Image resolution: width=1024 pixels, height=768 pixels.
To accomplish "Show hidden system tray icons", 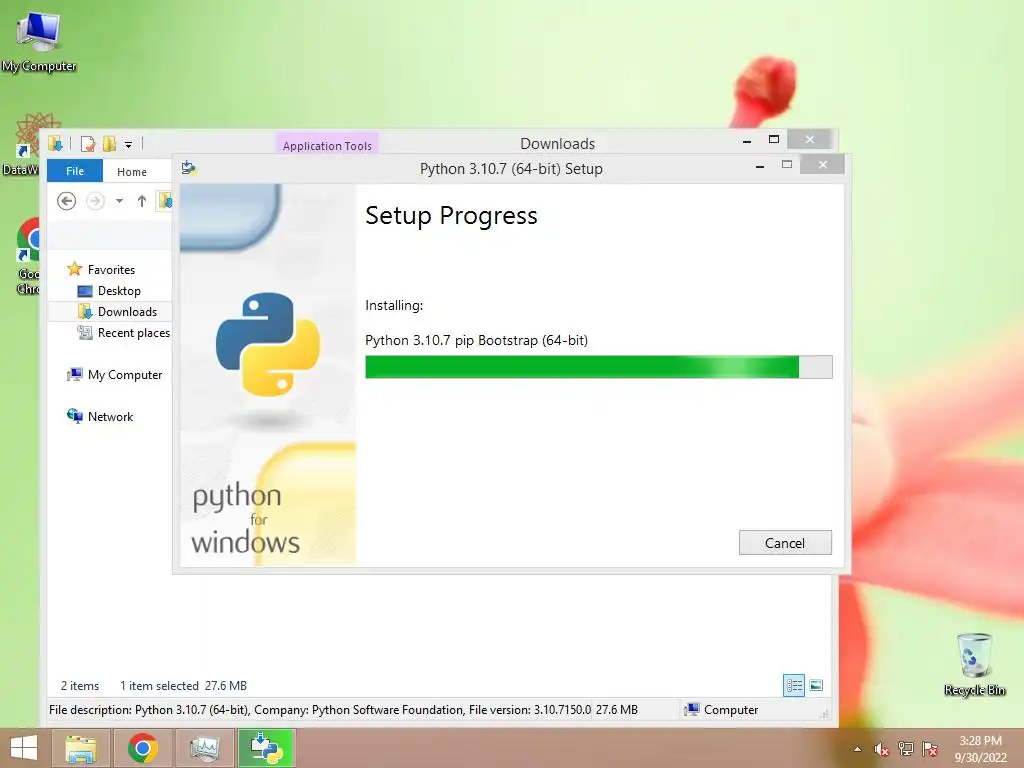I will [857, 749].
